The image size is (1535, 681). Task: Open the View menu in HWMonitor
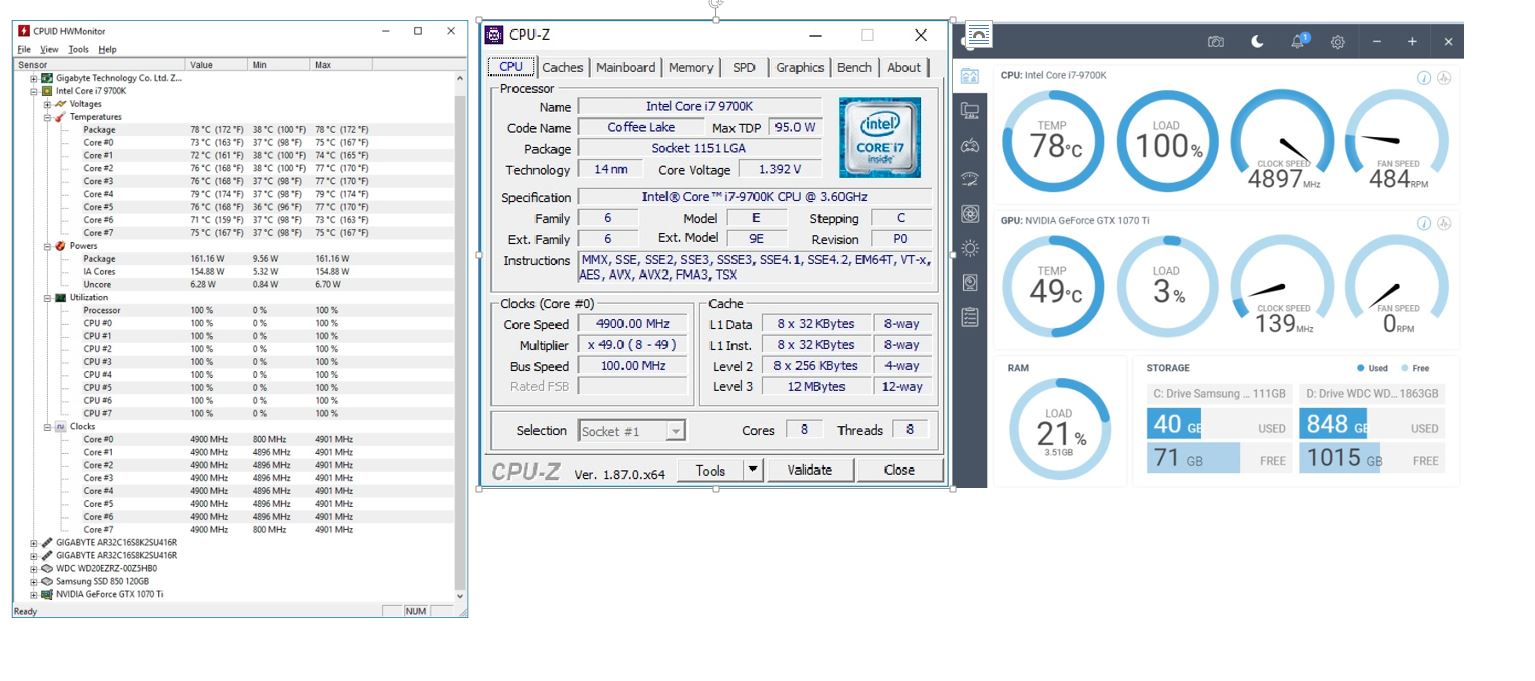coord(49,49)
